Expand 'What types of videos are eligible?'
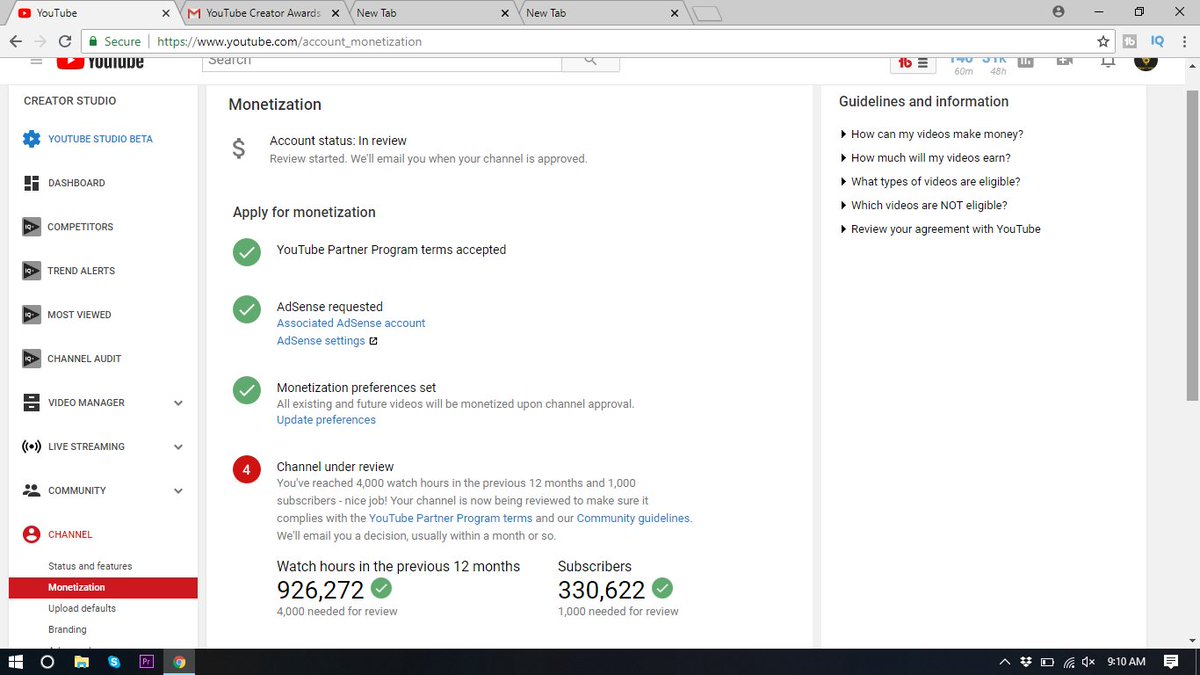The image size is (1200, 675). coord(930,182)
